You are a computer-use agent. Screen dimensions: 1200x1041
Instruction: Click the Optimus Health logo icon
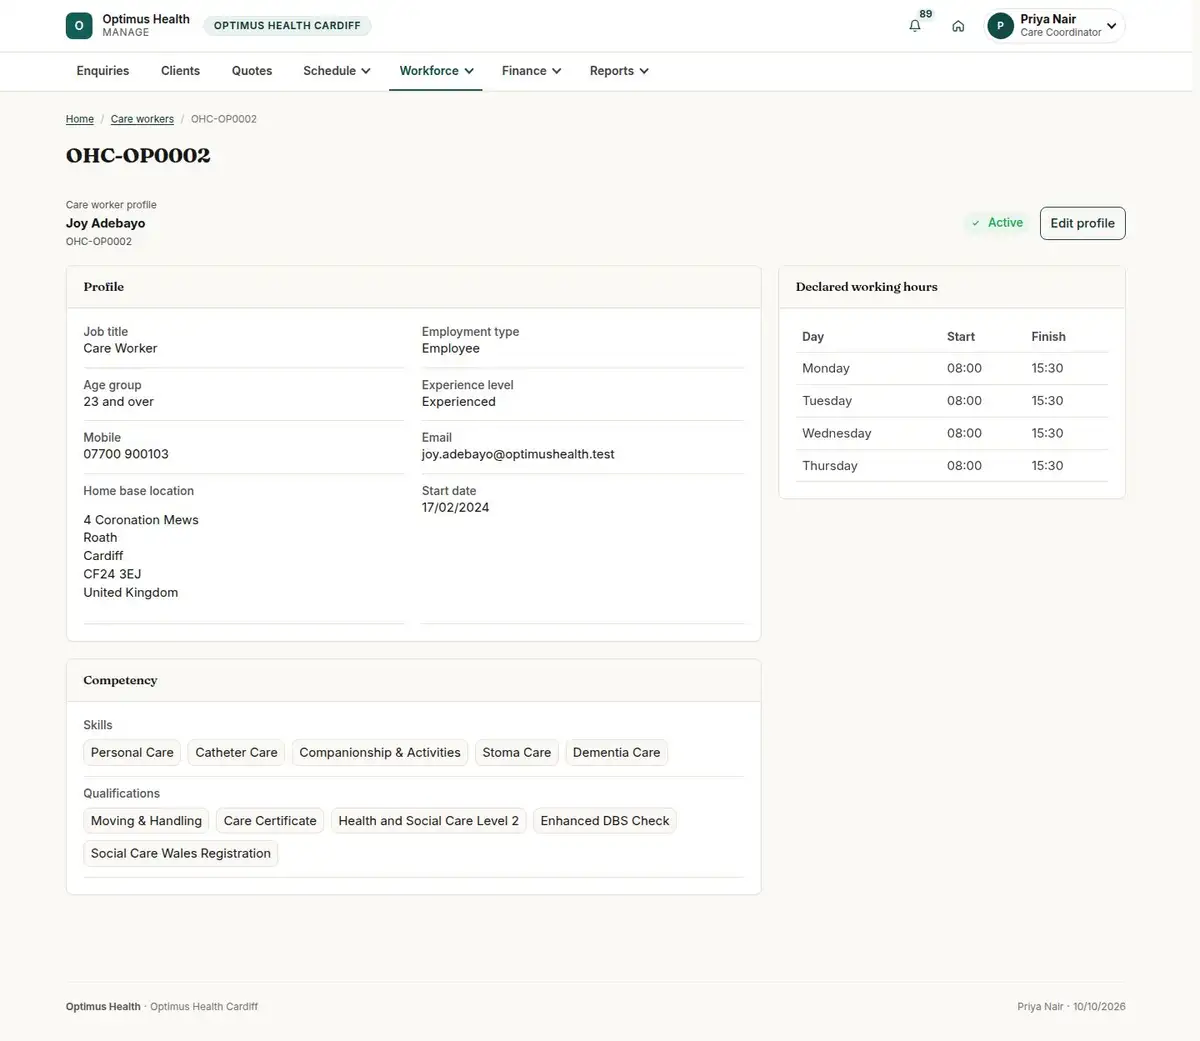pyautogui.click(x=79, y=26)
